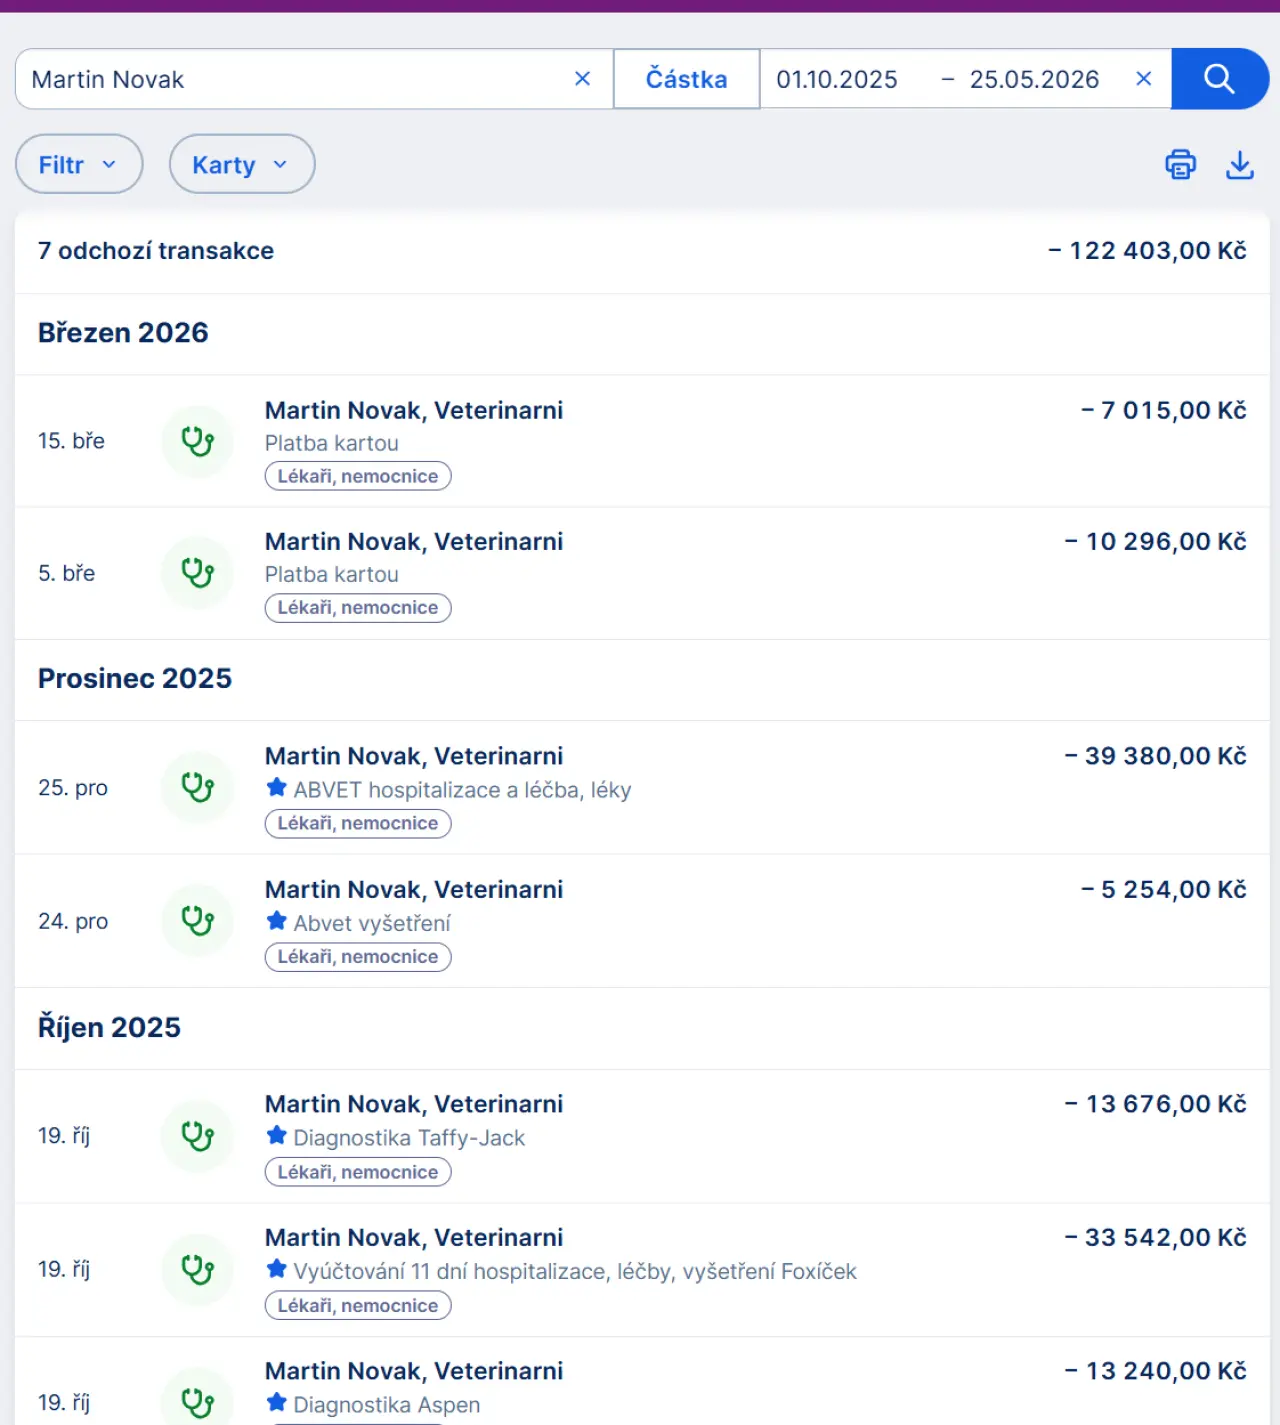Click the blue magnifier search button

[1219, 79]
